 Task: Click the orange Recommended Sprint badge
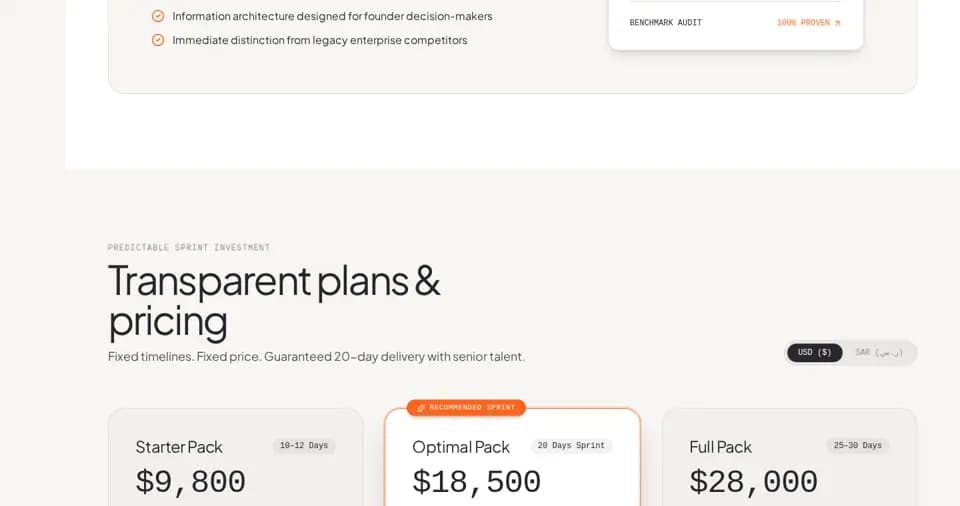click(x=466, y=408)
